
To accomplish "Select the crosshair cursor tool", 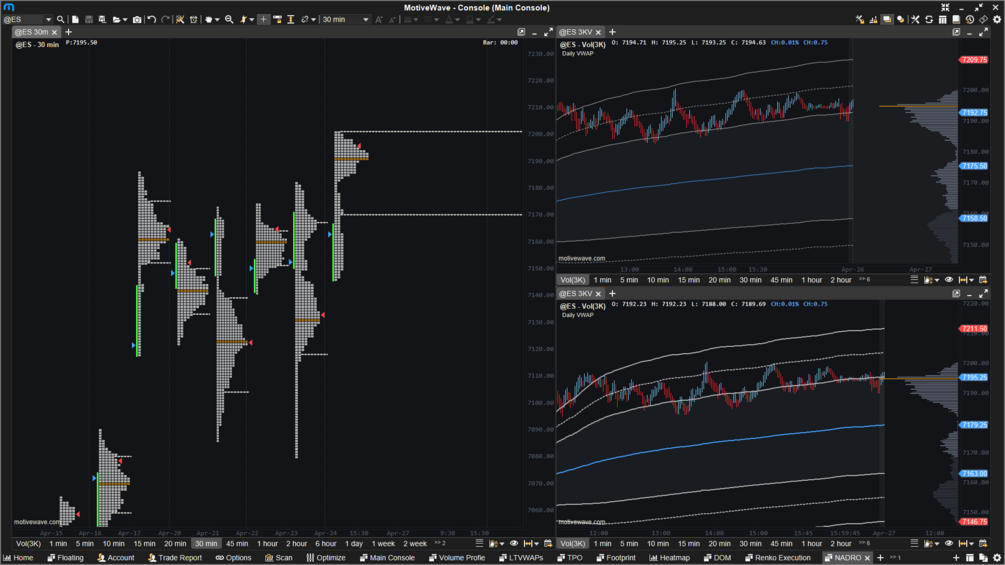I will click(x=263, y=20).
